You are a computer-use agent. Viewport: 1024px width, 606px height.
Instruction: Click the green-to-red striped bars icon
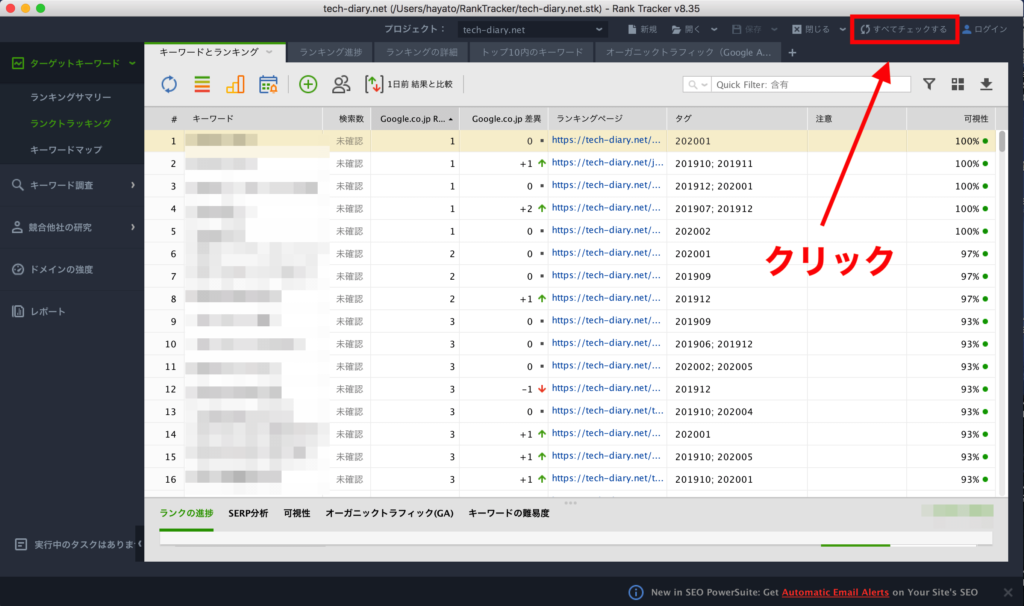(202, 84)
